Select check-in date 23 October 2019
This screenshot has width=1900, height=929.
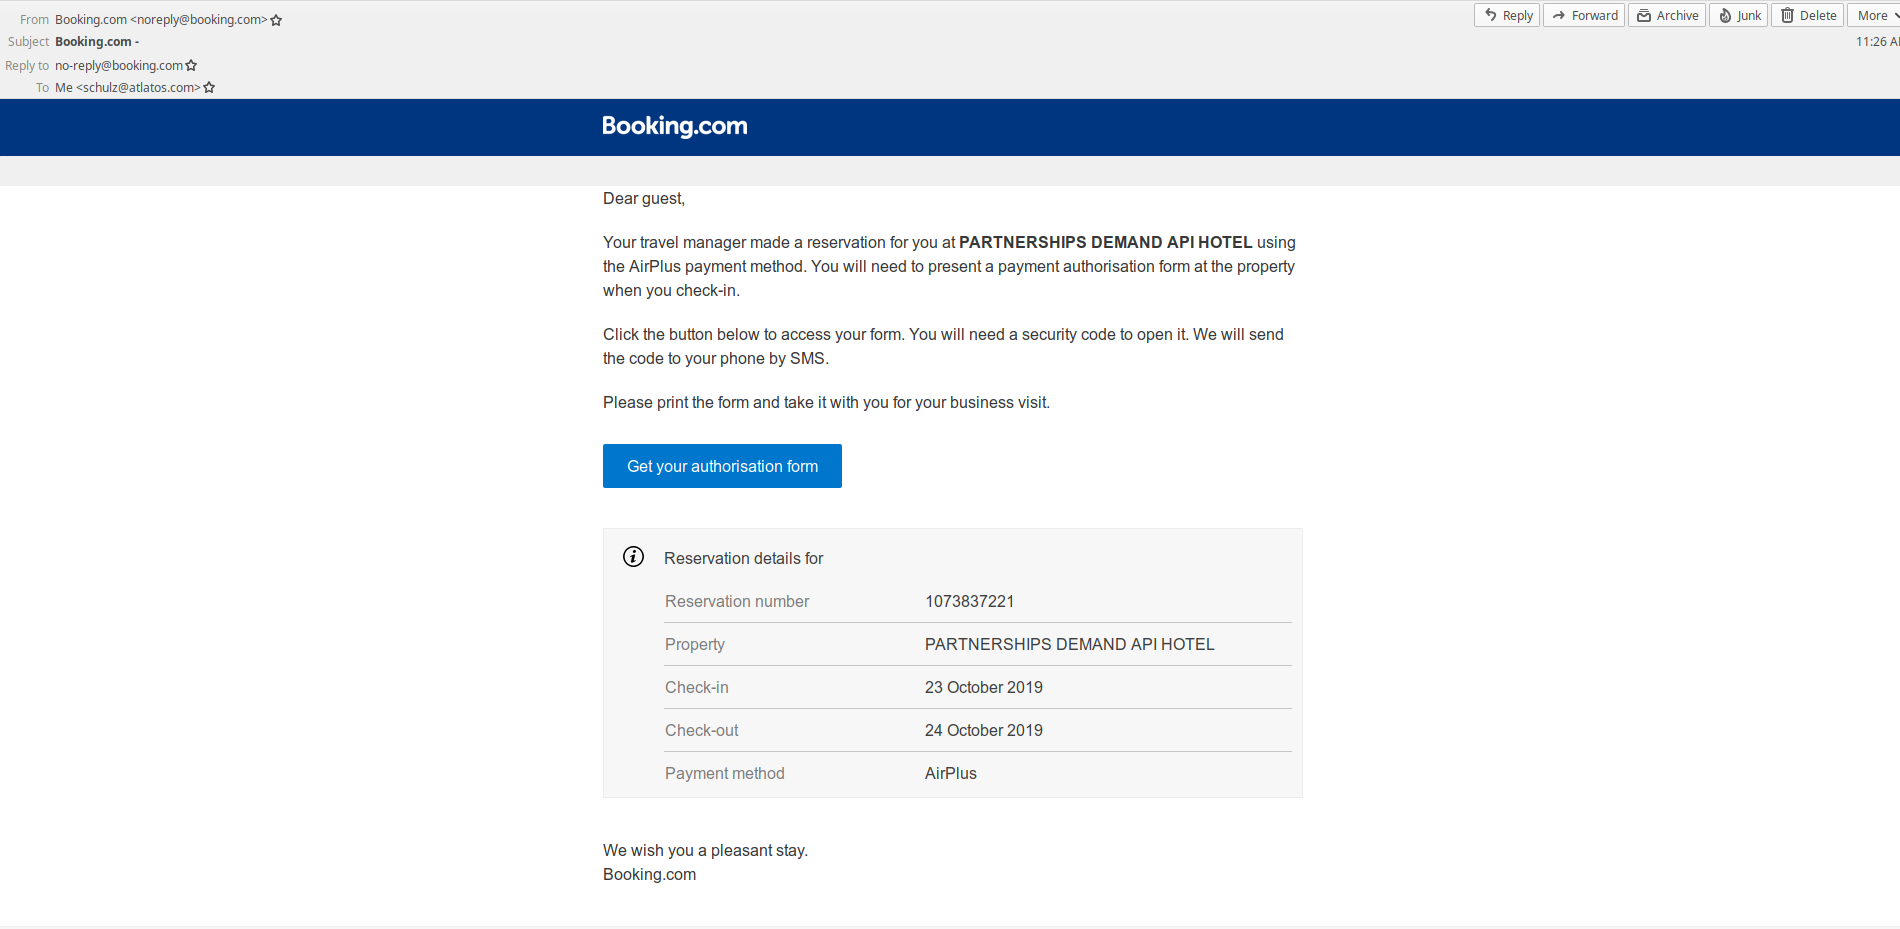click(x=983, y=687)
